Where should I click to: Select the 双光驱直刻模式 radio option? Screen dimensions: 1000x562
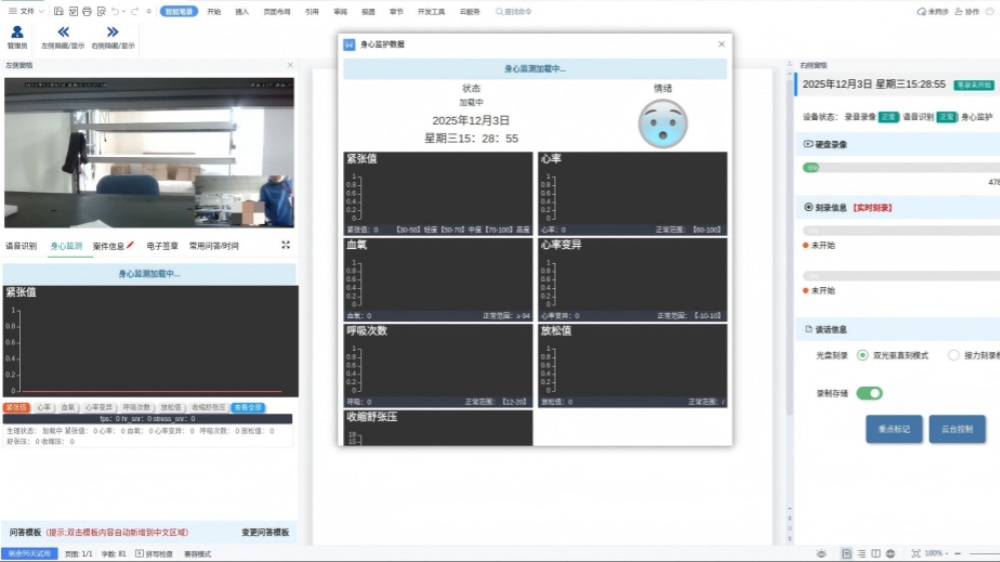pyautogui.click(x=863, y=355)
